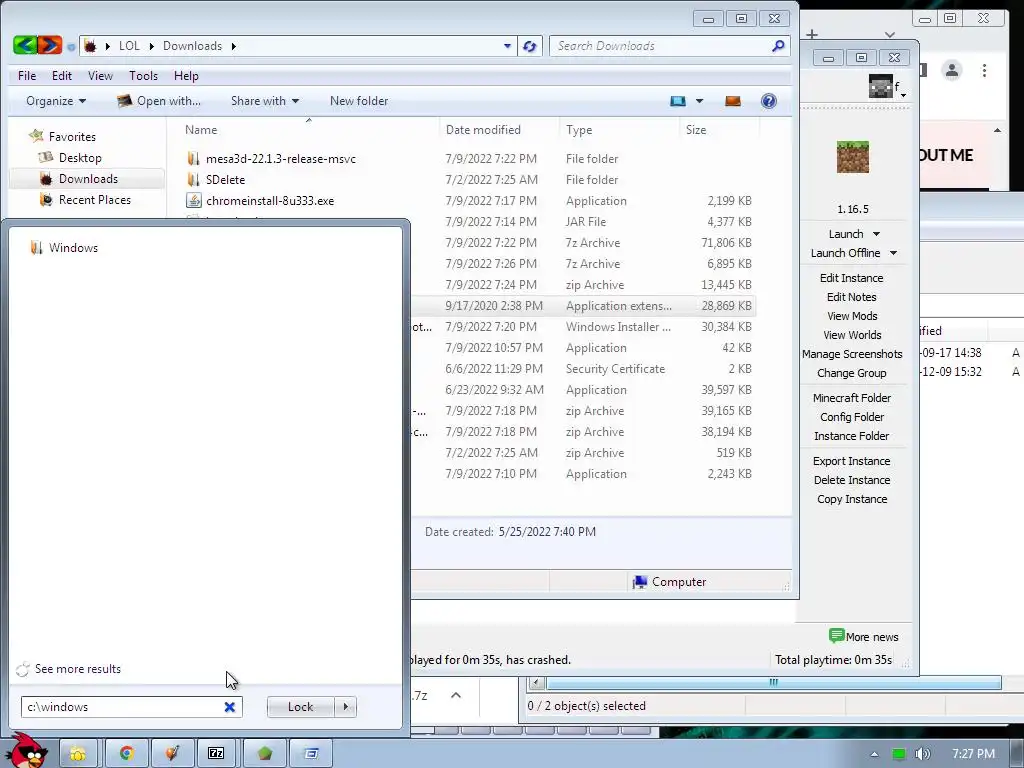Expand the address bar history dropdown
Image resolution: width=1024 pixels, height=768 pixels.
[x=507, y=46]
